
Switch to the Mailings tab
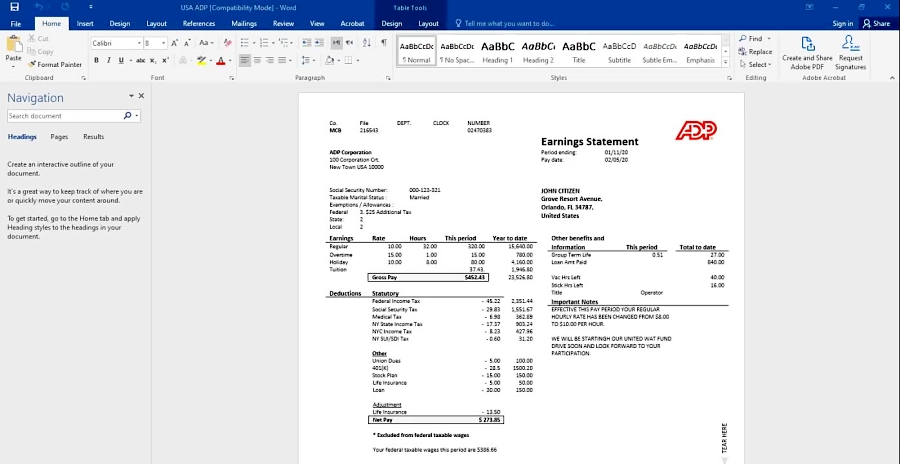244,24
